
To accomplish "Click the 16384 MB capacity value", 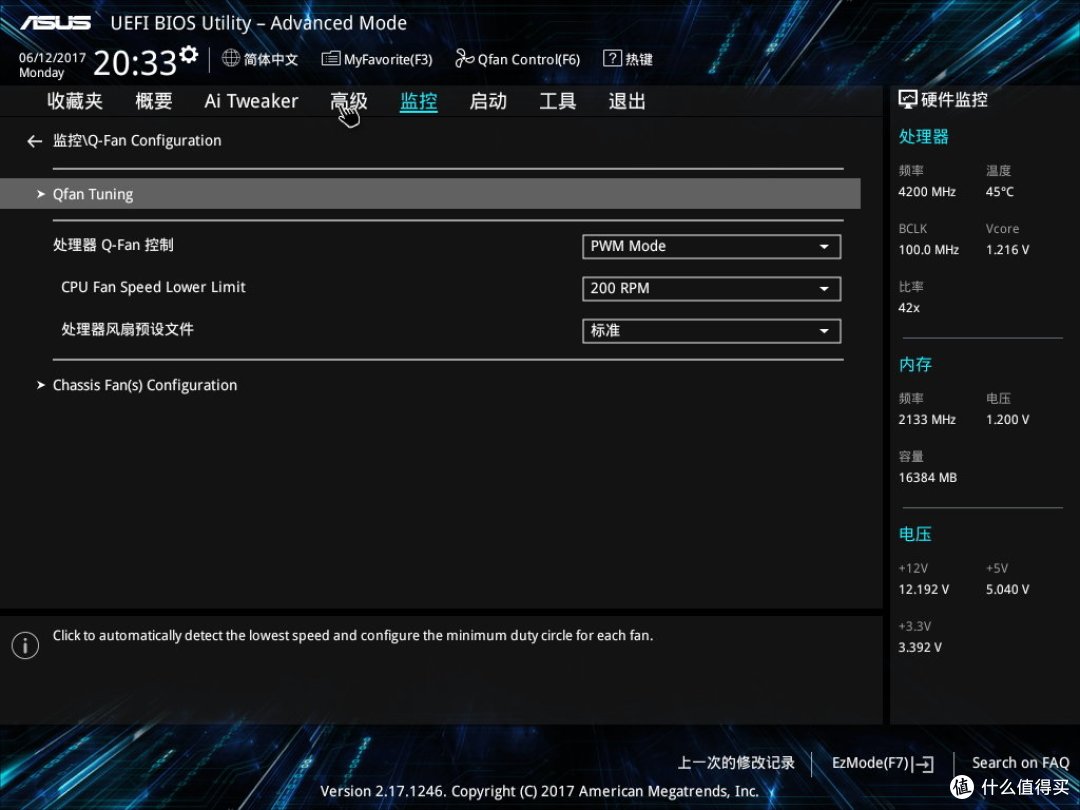I will coord(927,477).
